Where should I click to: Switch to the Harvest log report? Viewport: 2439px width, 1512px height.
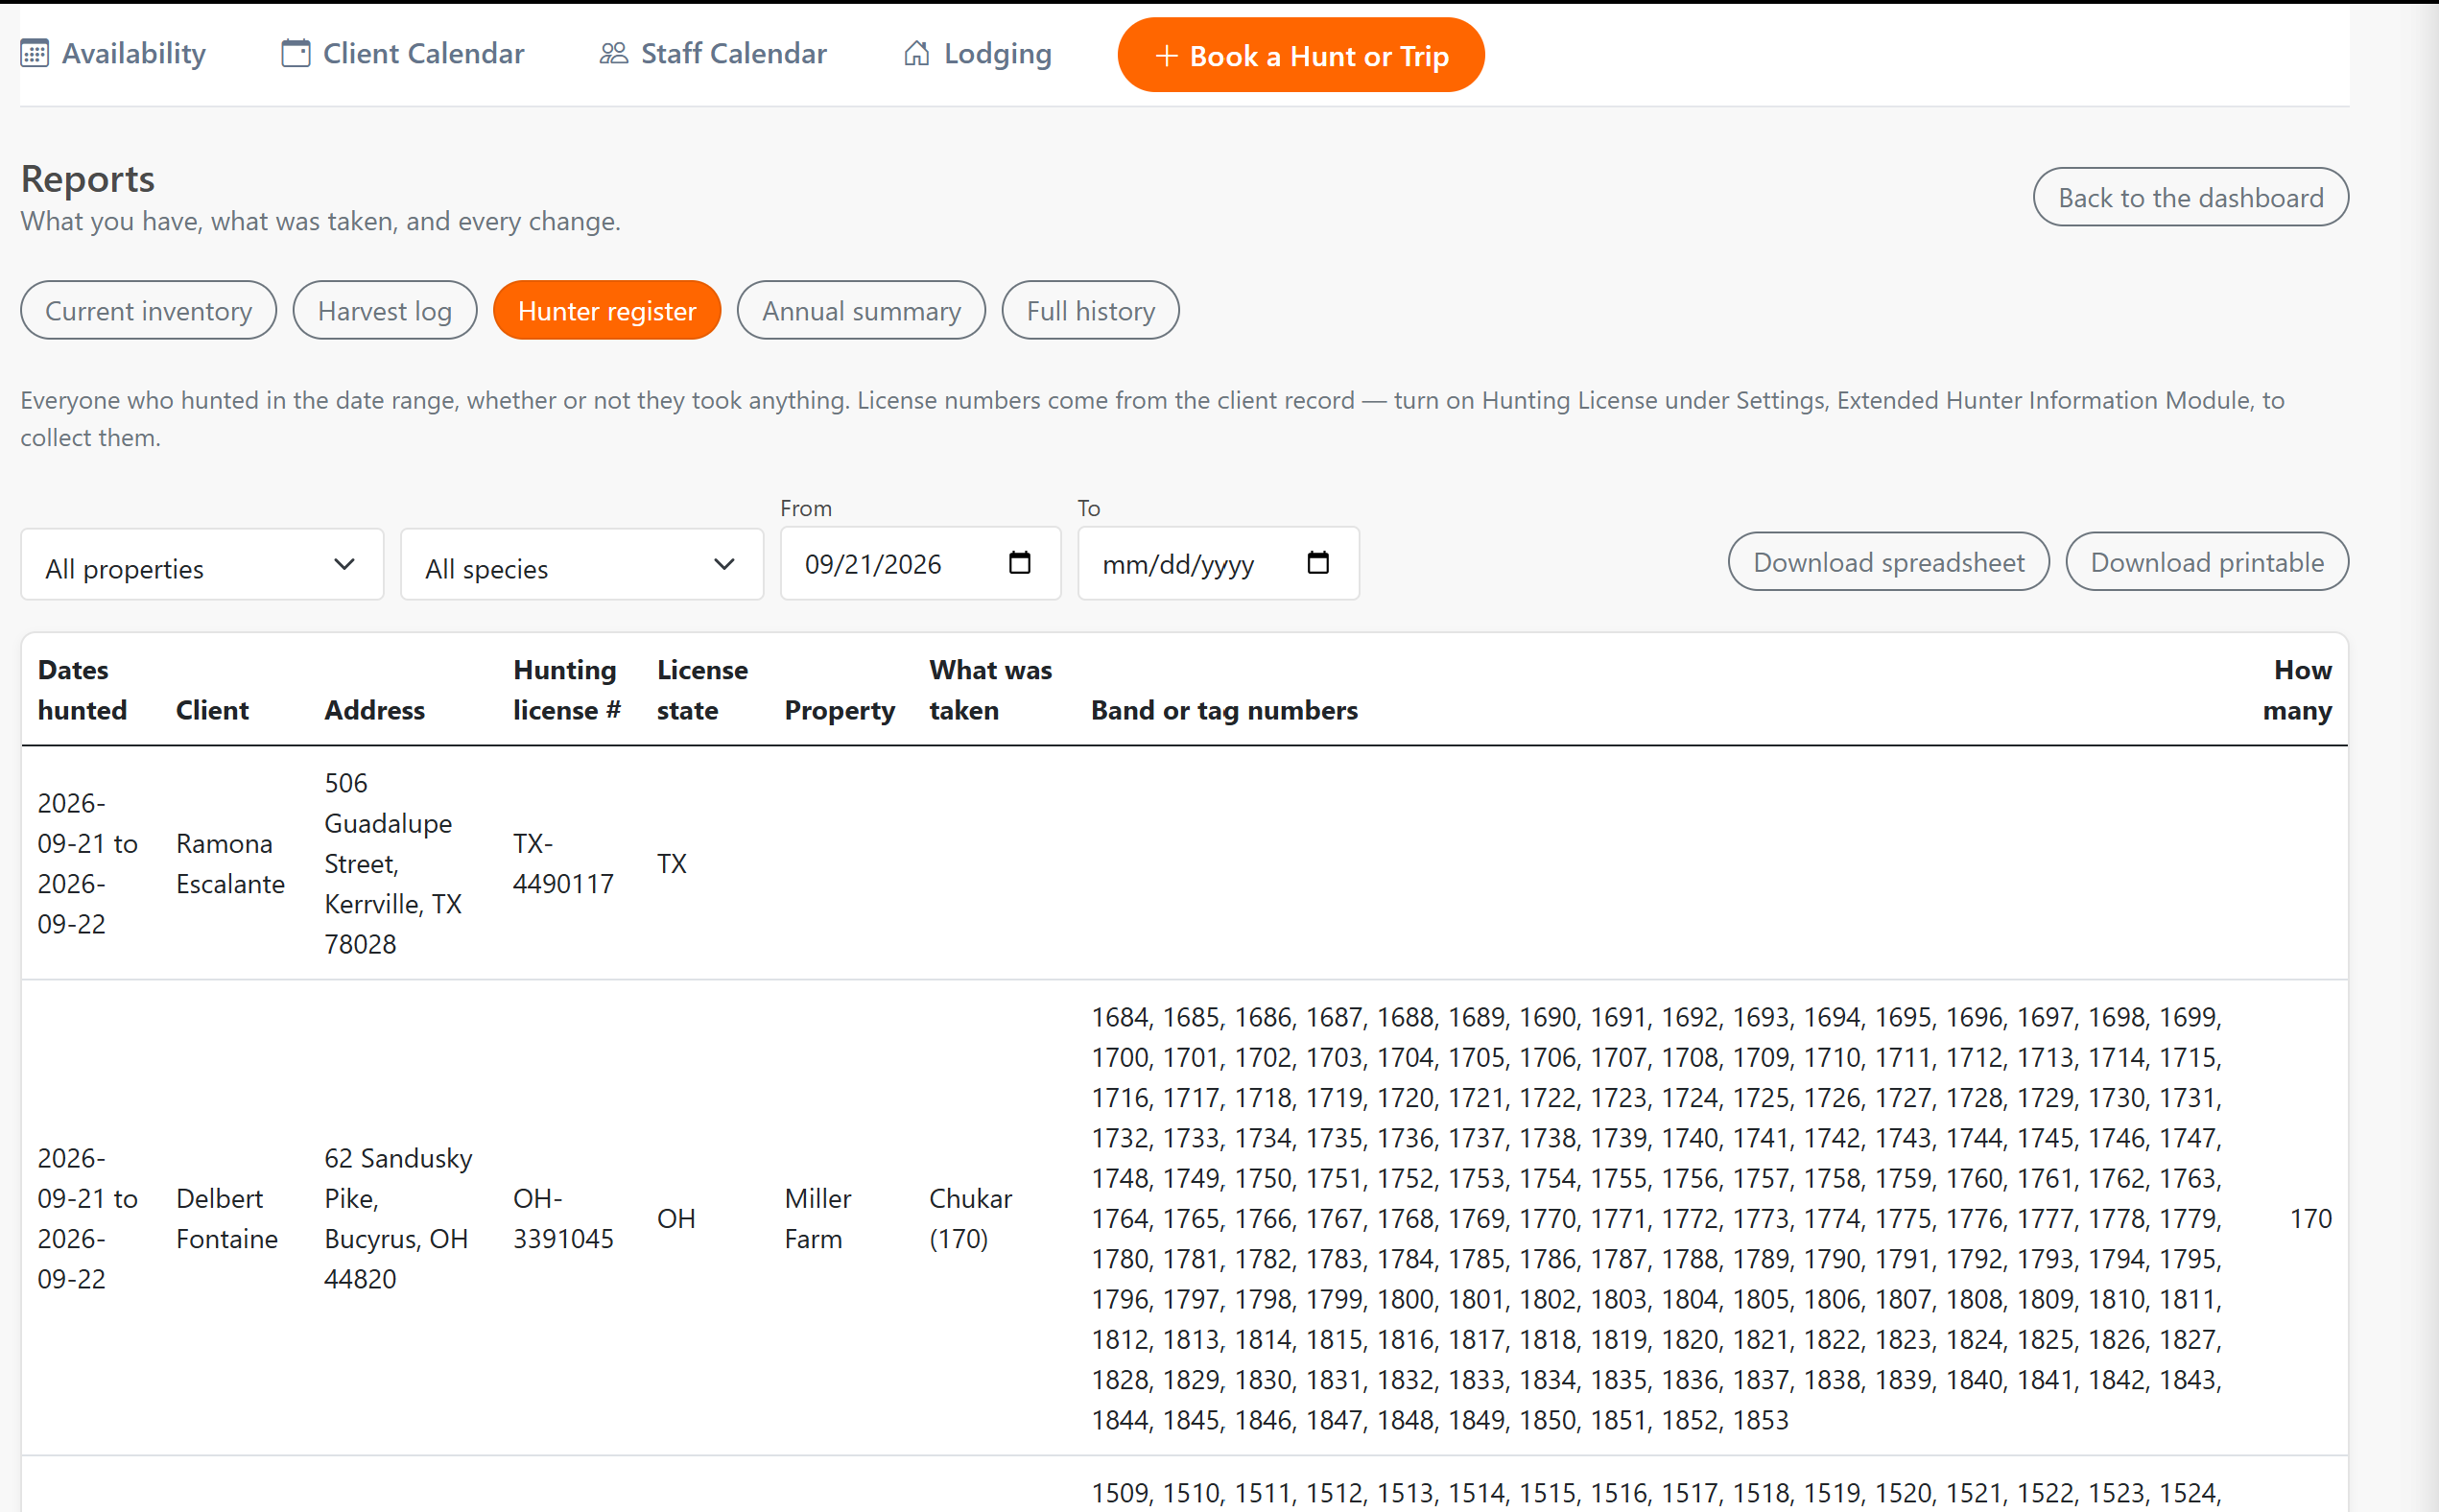pyautogui.click(x=385, y=311)
